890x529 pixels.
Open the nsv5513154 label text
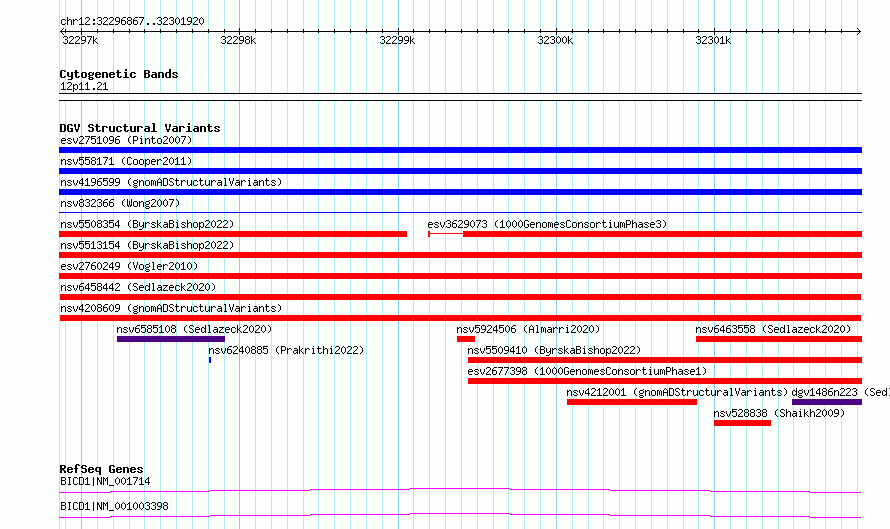click(x=147, y=245)
